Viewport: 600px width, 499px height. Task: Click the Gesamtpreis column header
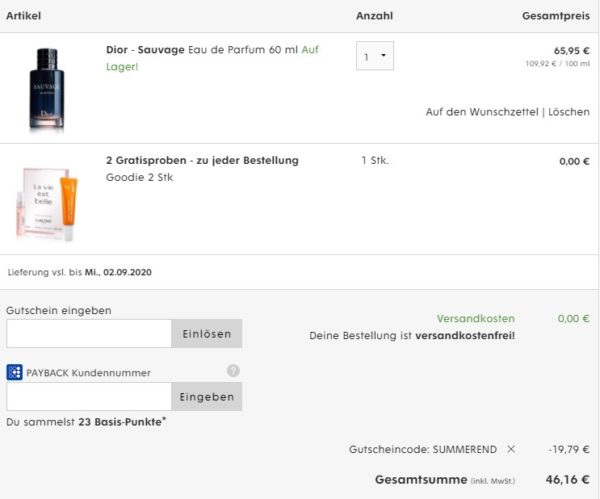555,16
